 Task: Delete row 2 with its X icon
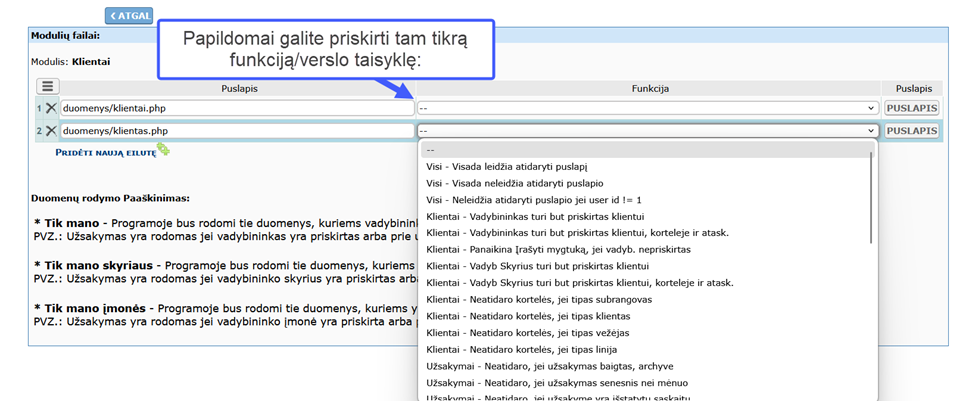(x=52, y=131)
